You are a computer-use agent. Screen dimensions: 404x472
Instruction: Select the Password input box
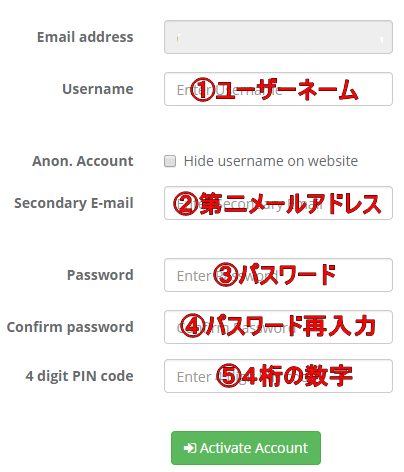pyautogui.click(x=278, y=275)
